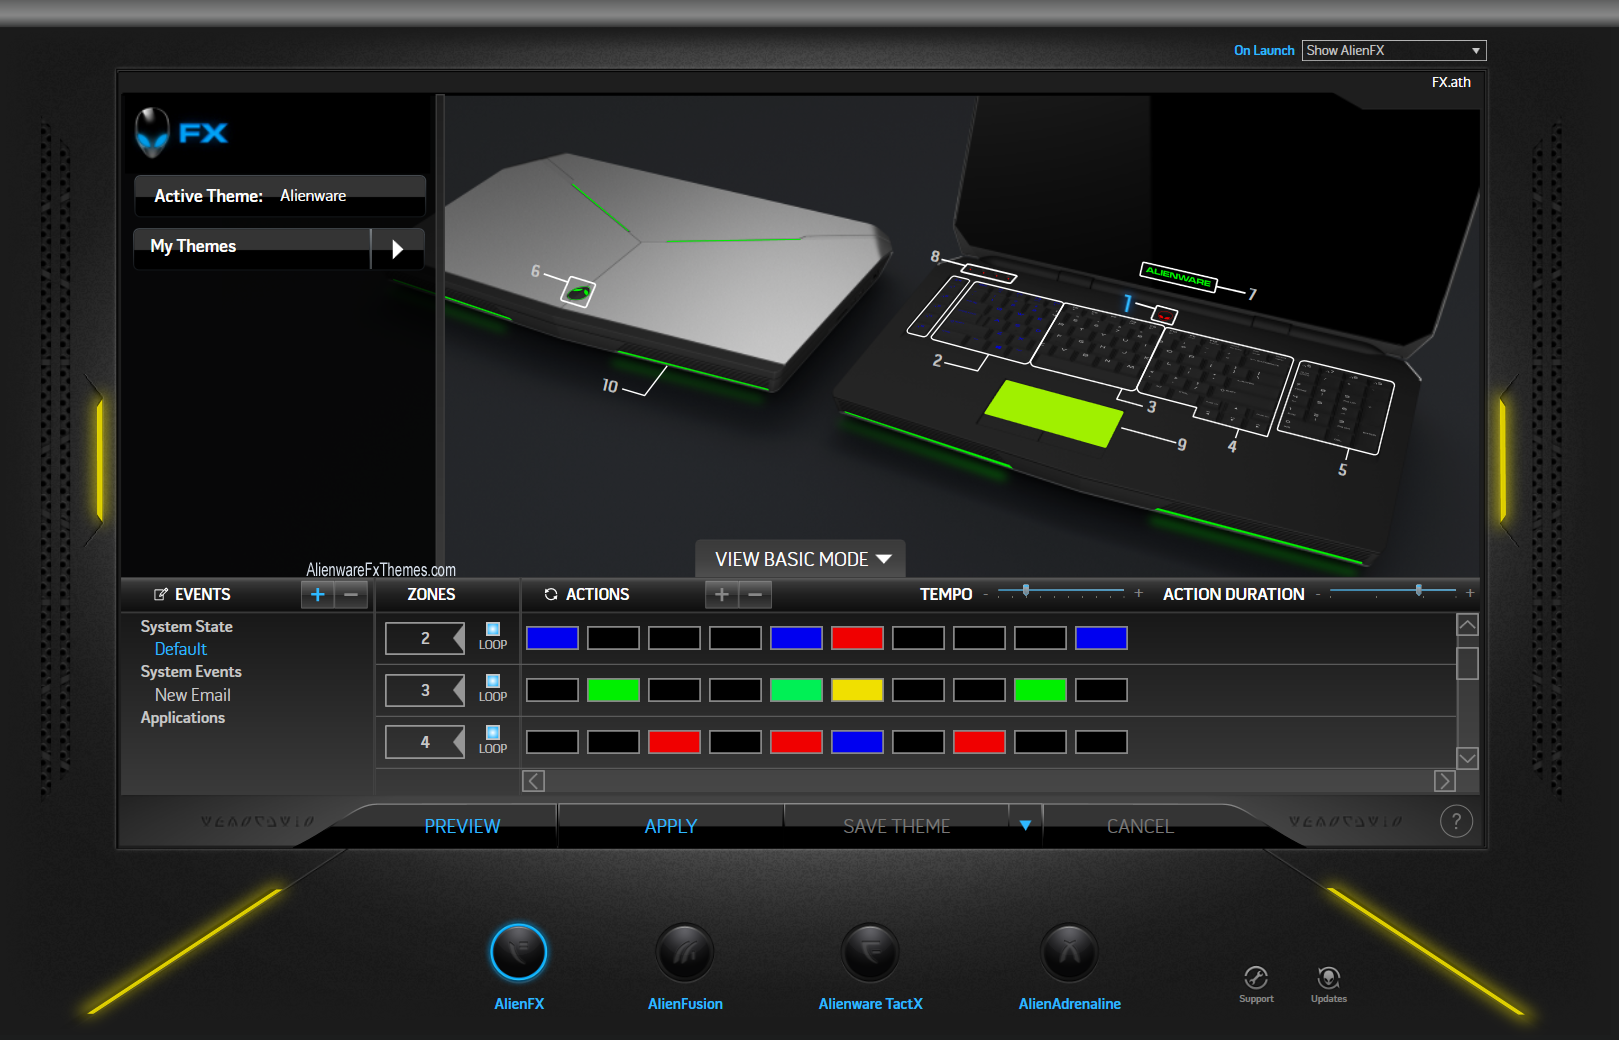Select the red swatch in zone 2 row
Screen dimensions: 1619x1040
(x=857, y=638)
